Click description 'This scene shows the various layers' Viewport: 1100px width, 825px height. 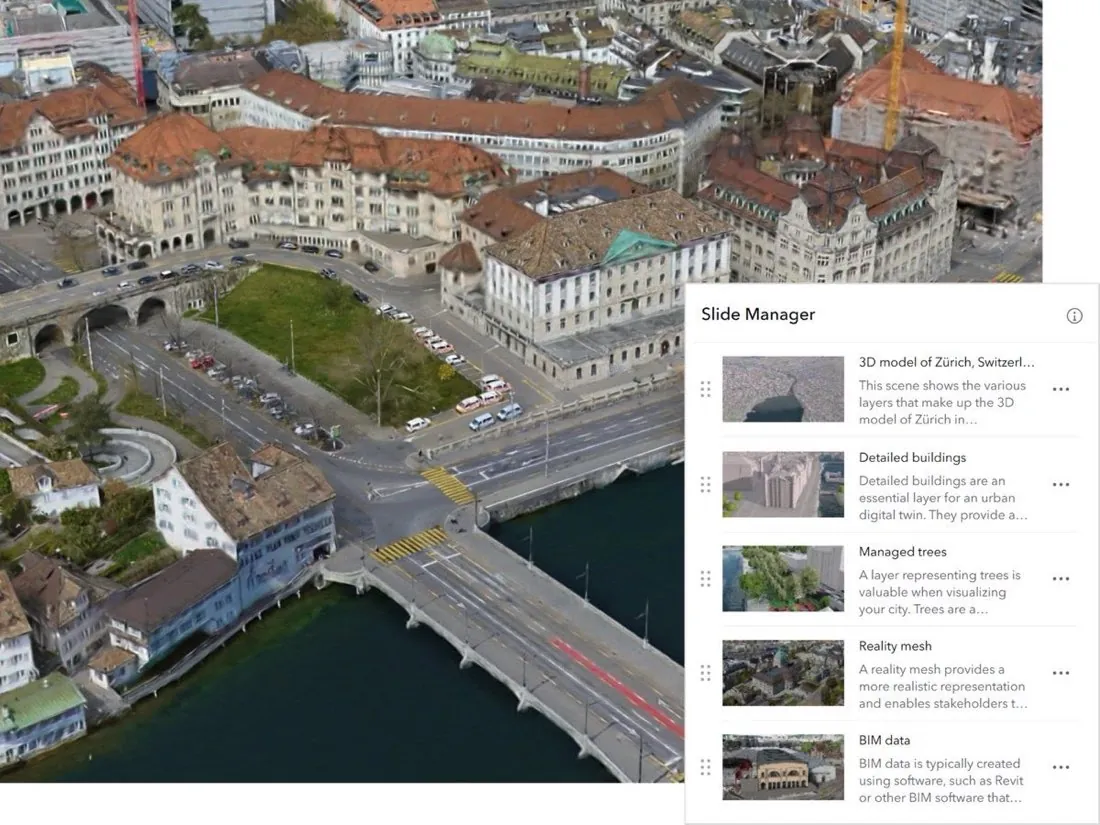tap(942, 403)
